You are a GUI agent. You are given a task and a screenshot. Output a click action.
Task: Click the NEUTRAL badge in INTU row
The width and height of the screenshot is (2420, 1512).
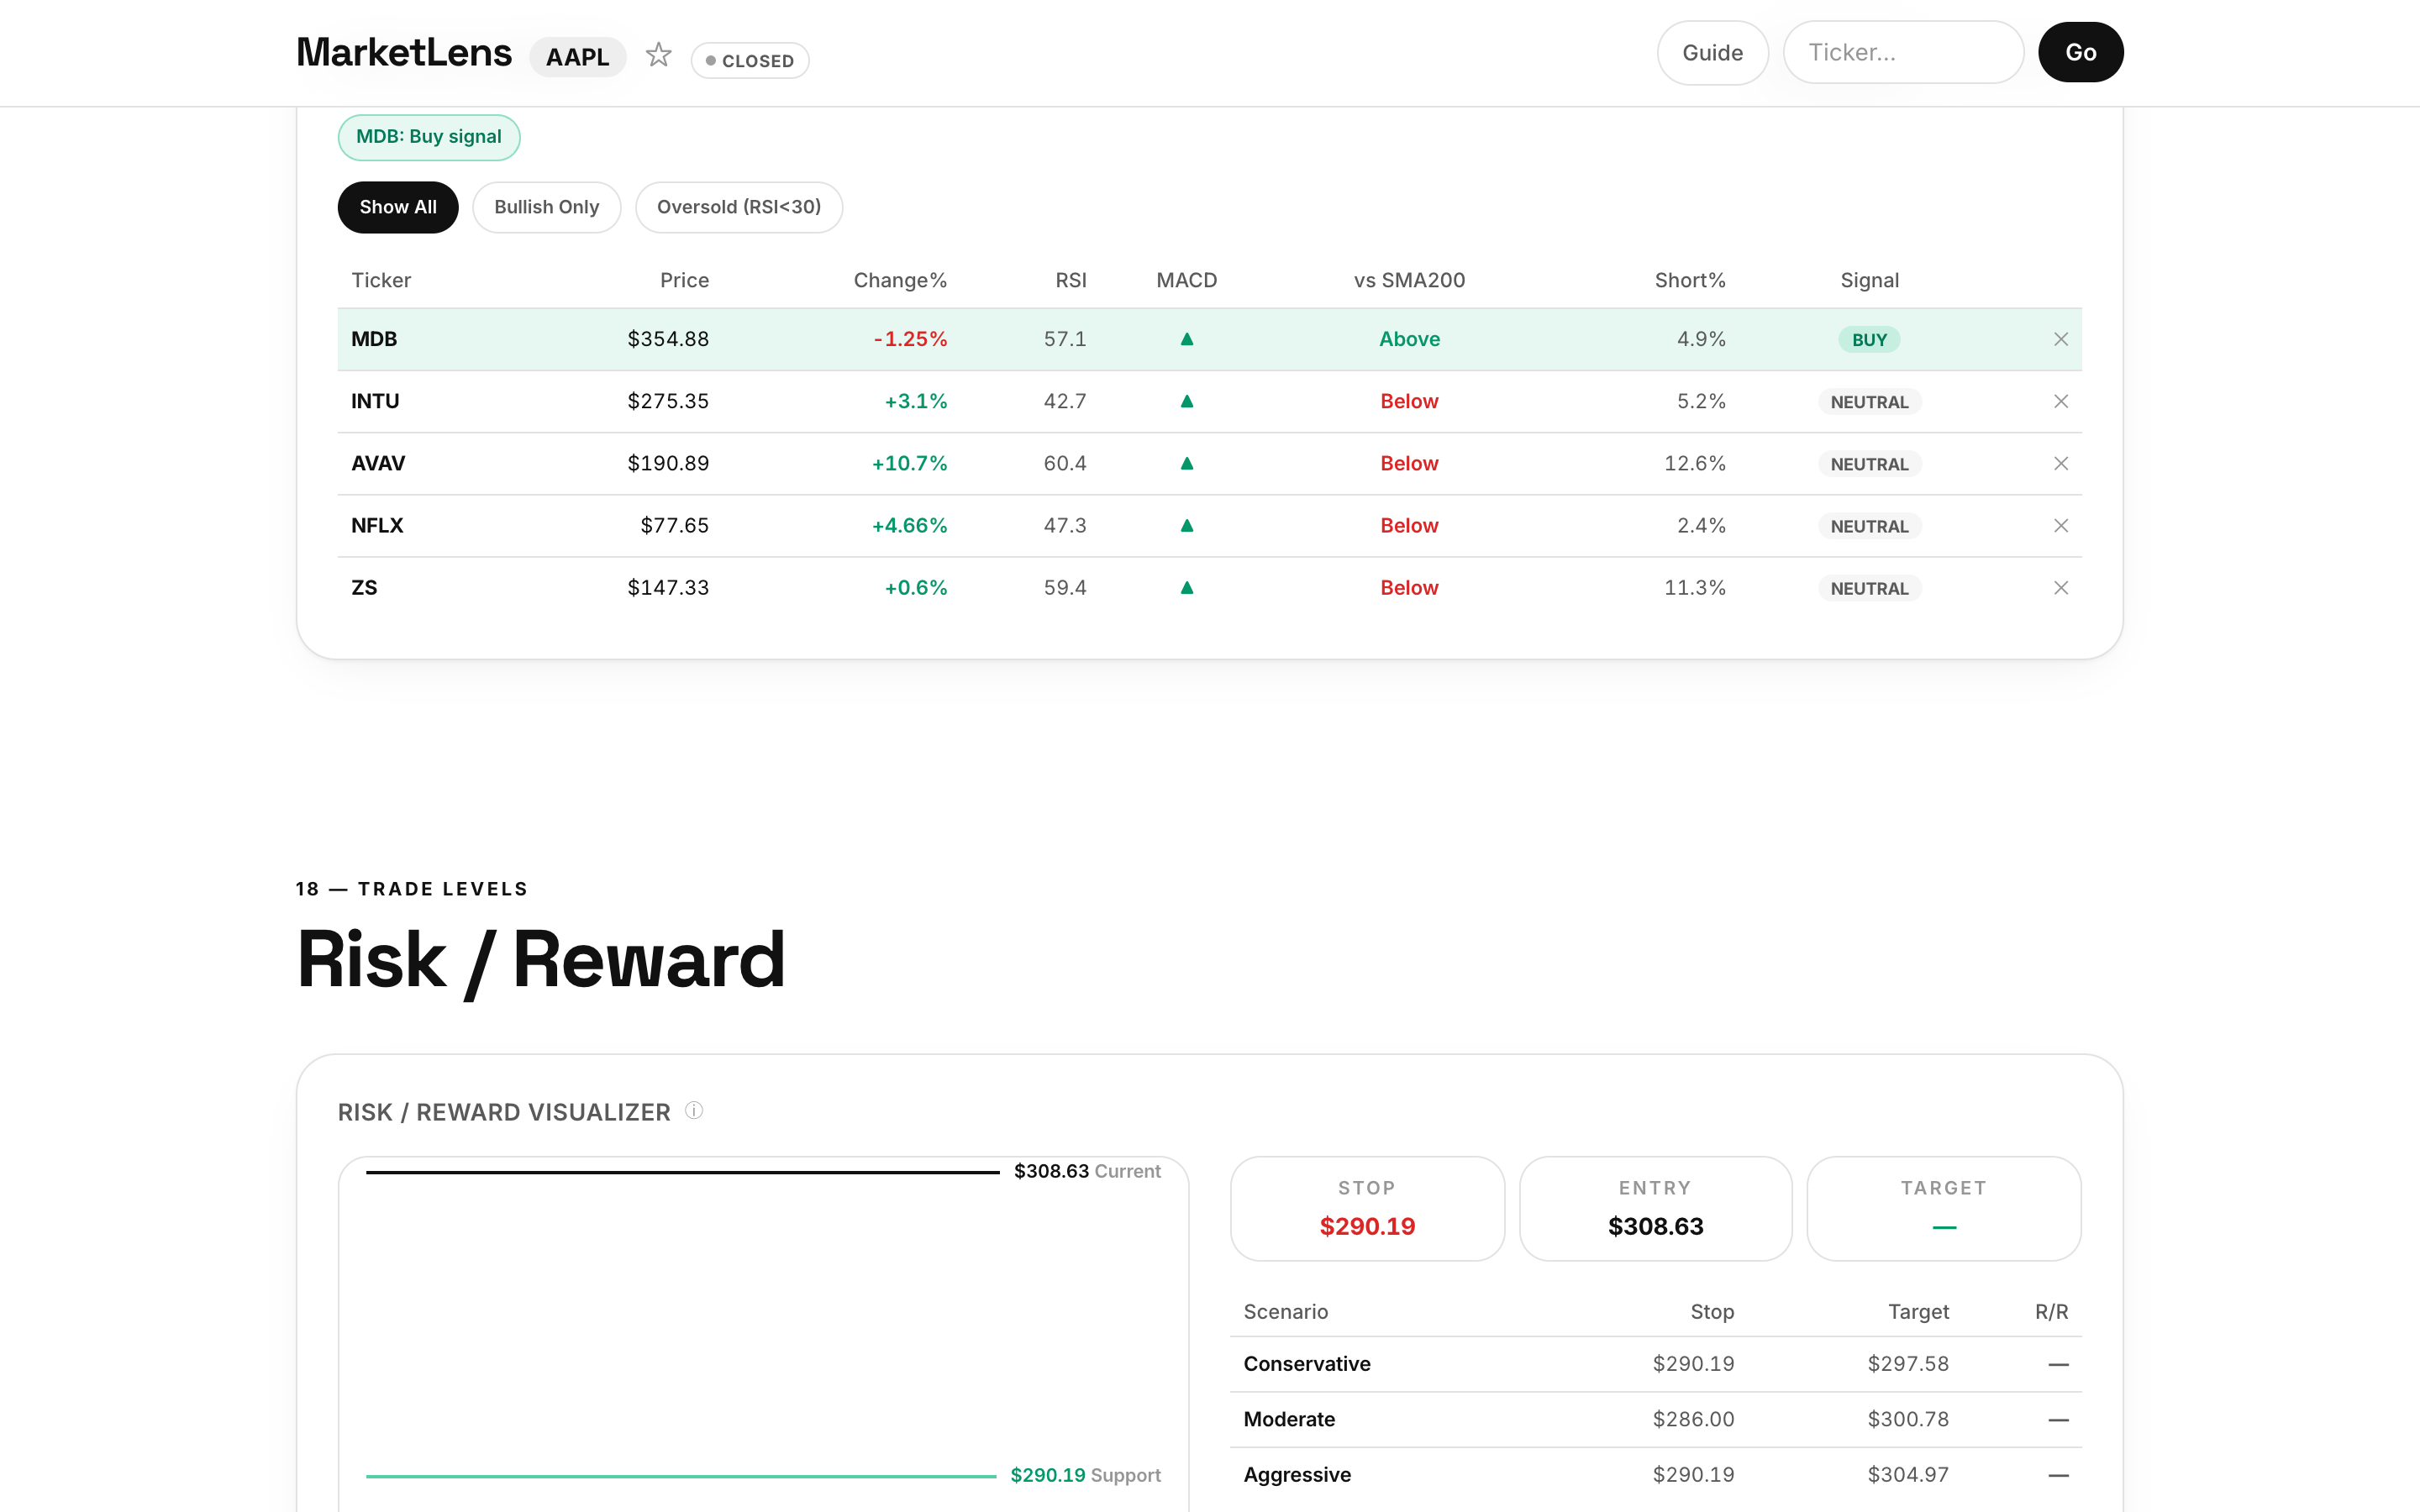click(x=1870, y=402)
